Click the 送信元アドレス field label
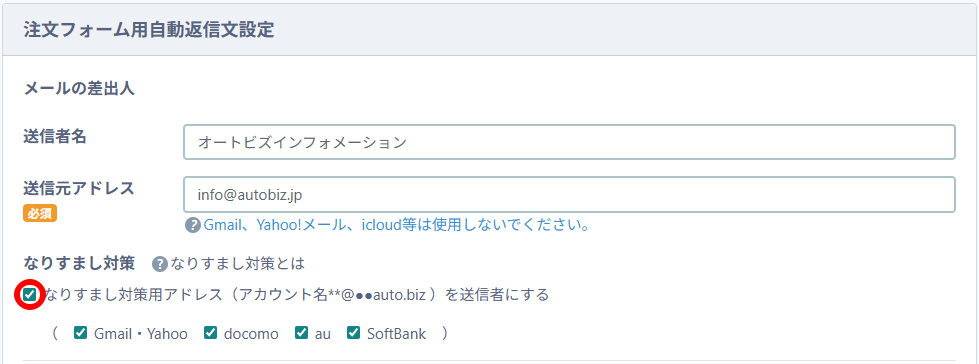The image size is (979, 364). pyautogui.click(x=79, y=188)
